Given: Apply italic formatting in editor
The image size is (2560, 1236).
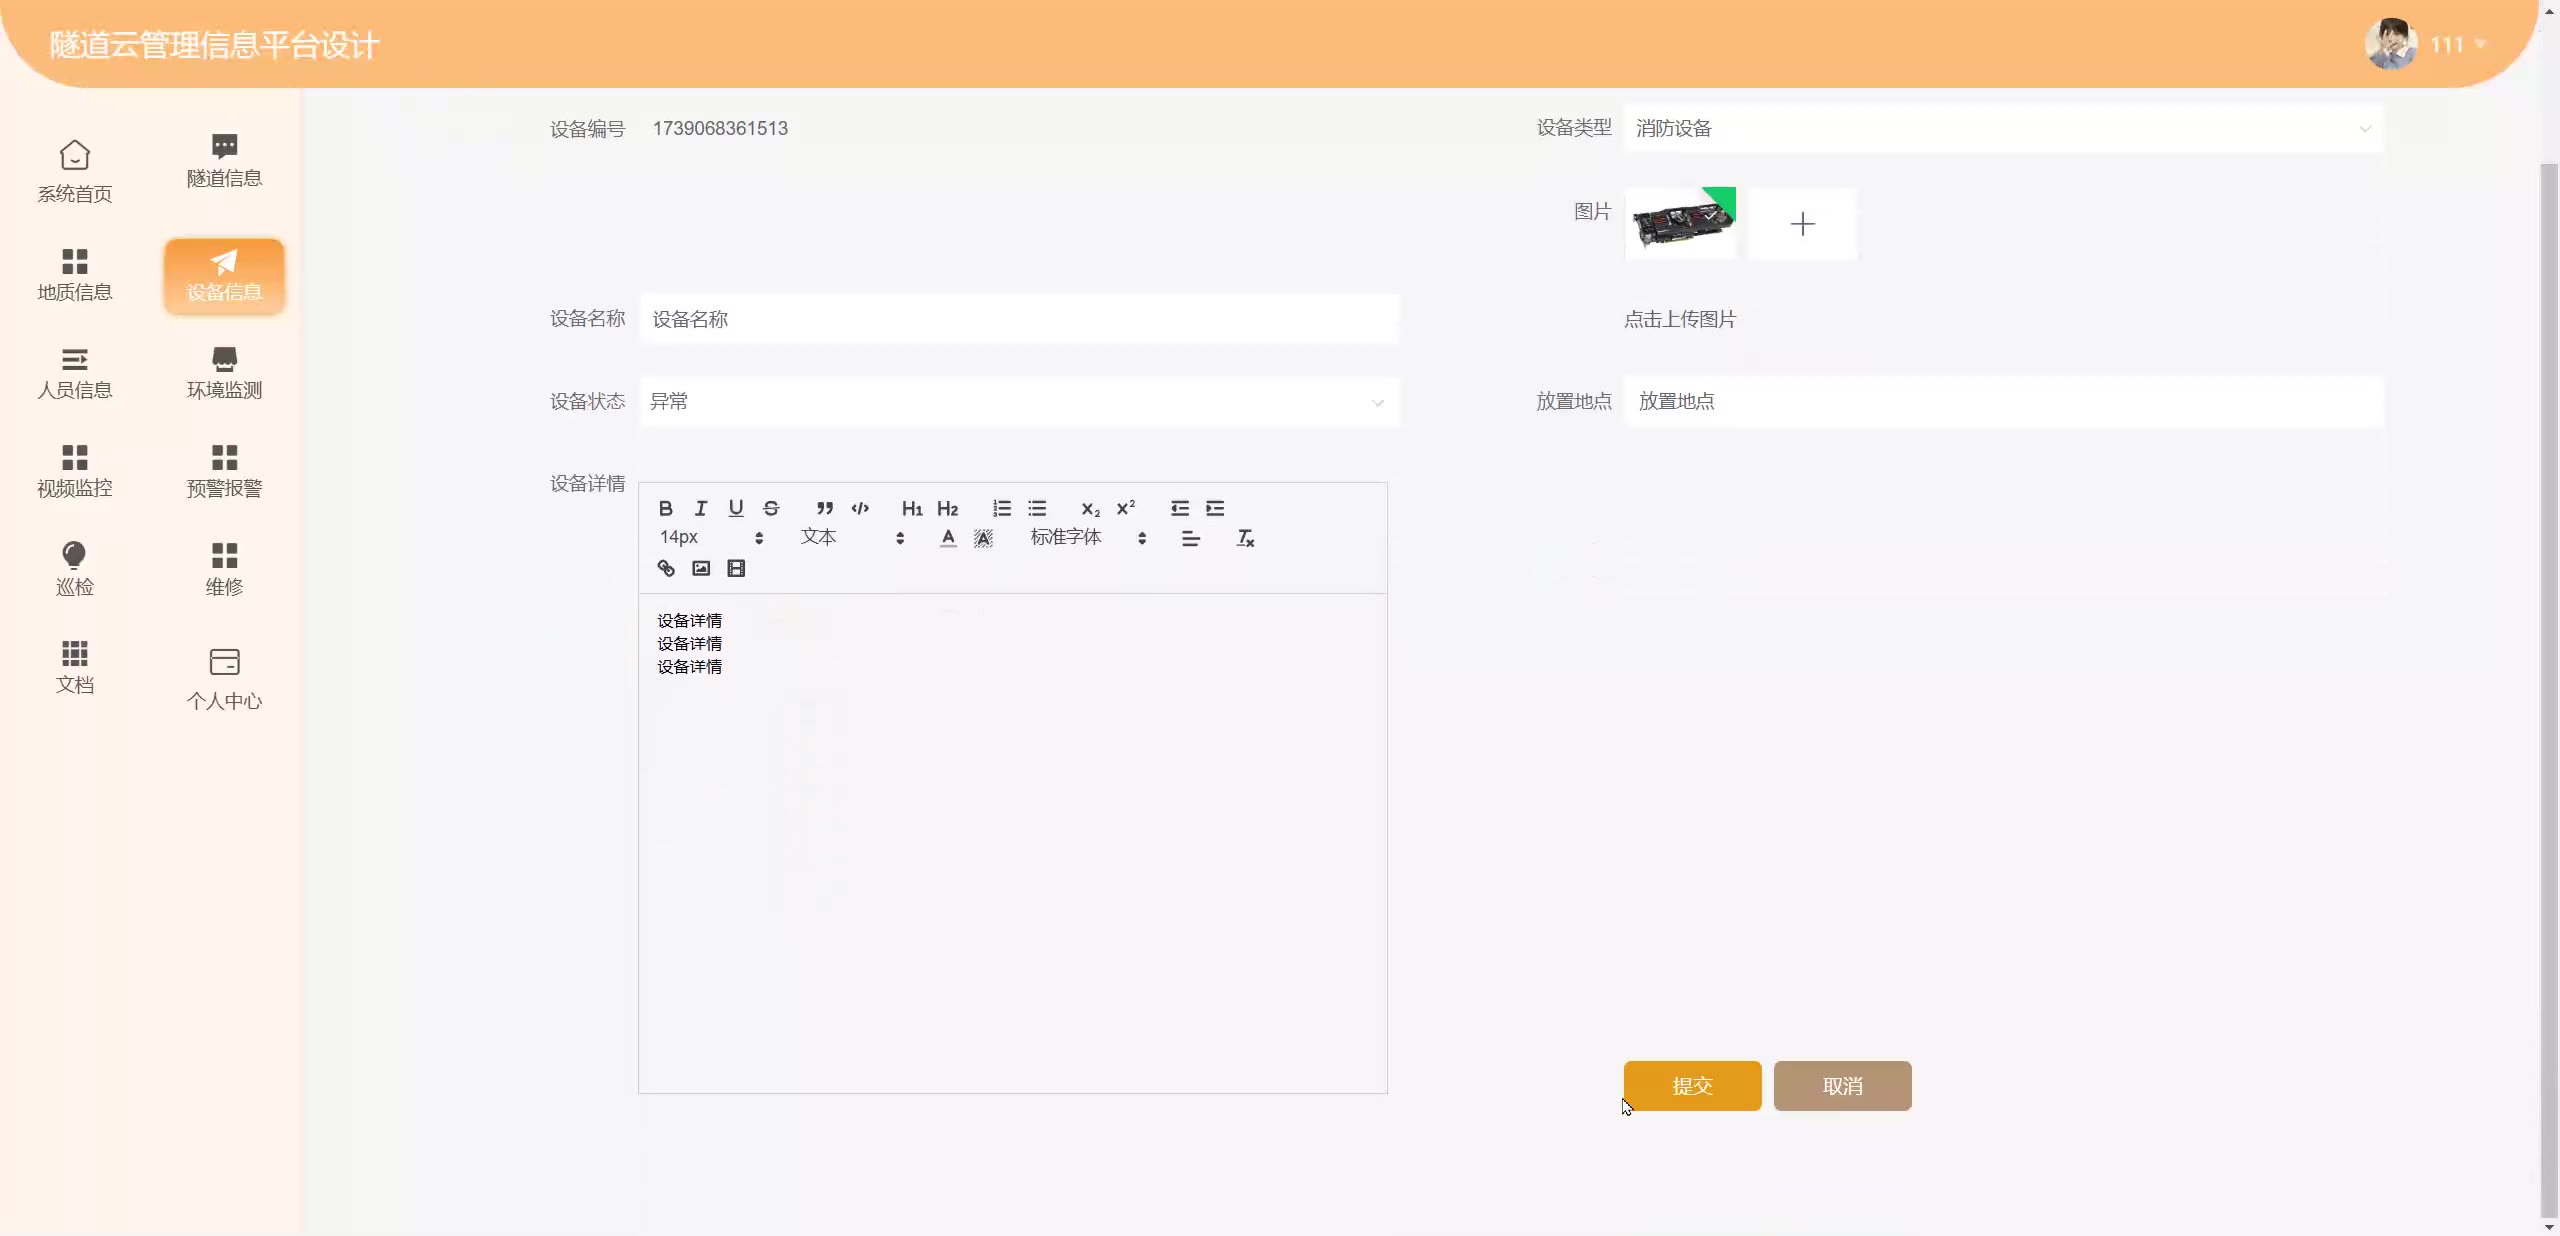Looking at the screenshot, I should click(700, 508).
